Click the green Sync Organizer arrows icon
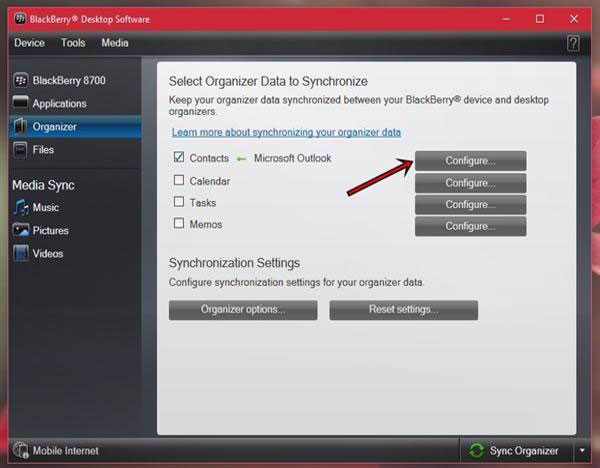 (476, 450)
